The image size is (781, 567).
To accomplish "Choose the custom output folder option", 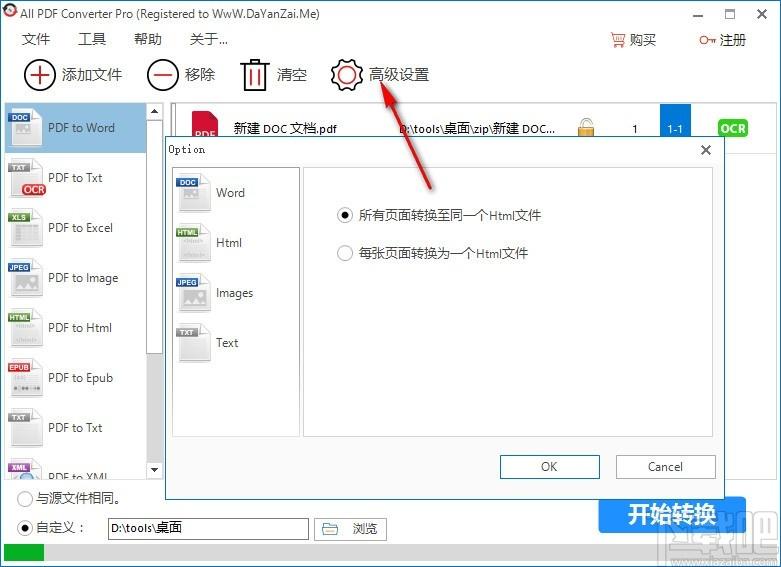I will click(x=24, y=528).
